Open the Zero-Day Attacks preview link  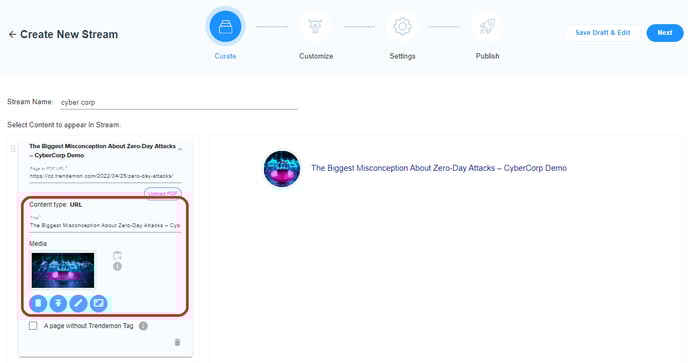439,168
